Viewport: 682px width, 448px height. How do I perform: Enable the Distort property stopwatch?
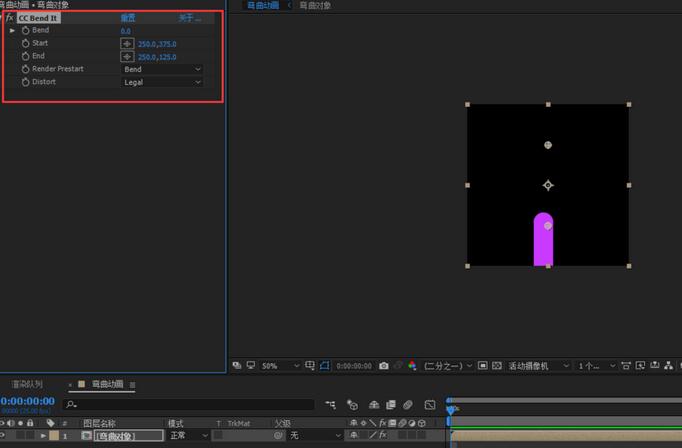coord(26,82)
